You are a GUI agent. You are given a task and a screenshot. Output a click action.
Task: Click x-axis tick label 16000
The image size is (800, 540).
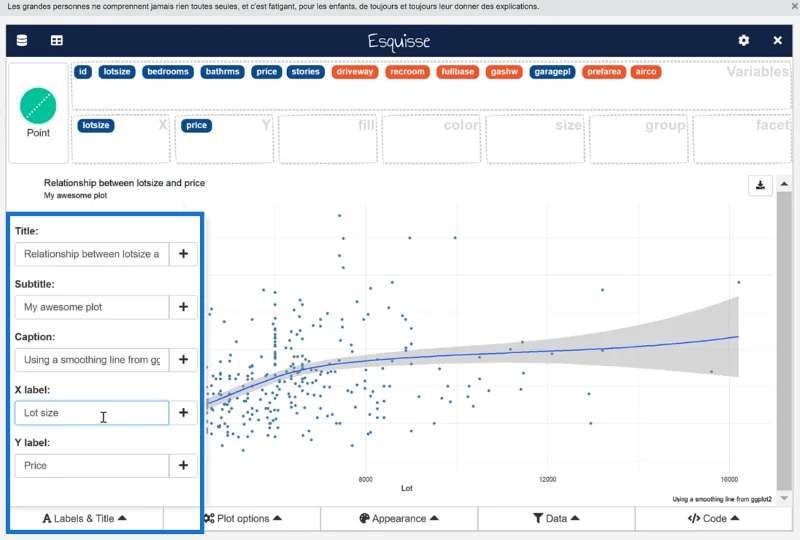click(730, 479)
